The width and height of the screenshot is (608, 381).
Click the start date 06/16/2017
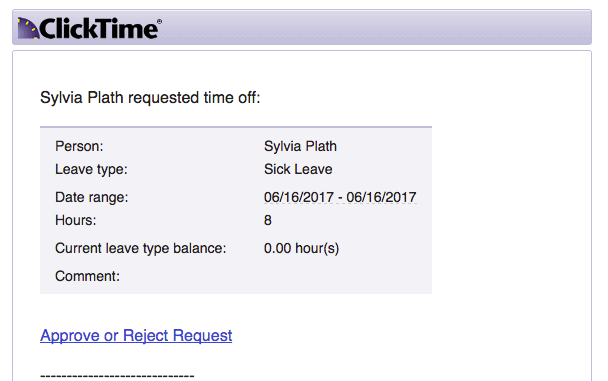tap(299, 197)
